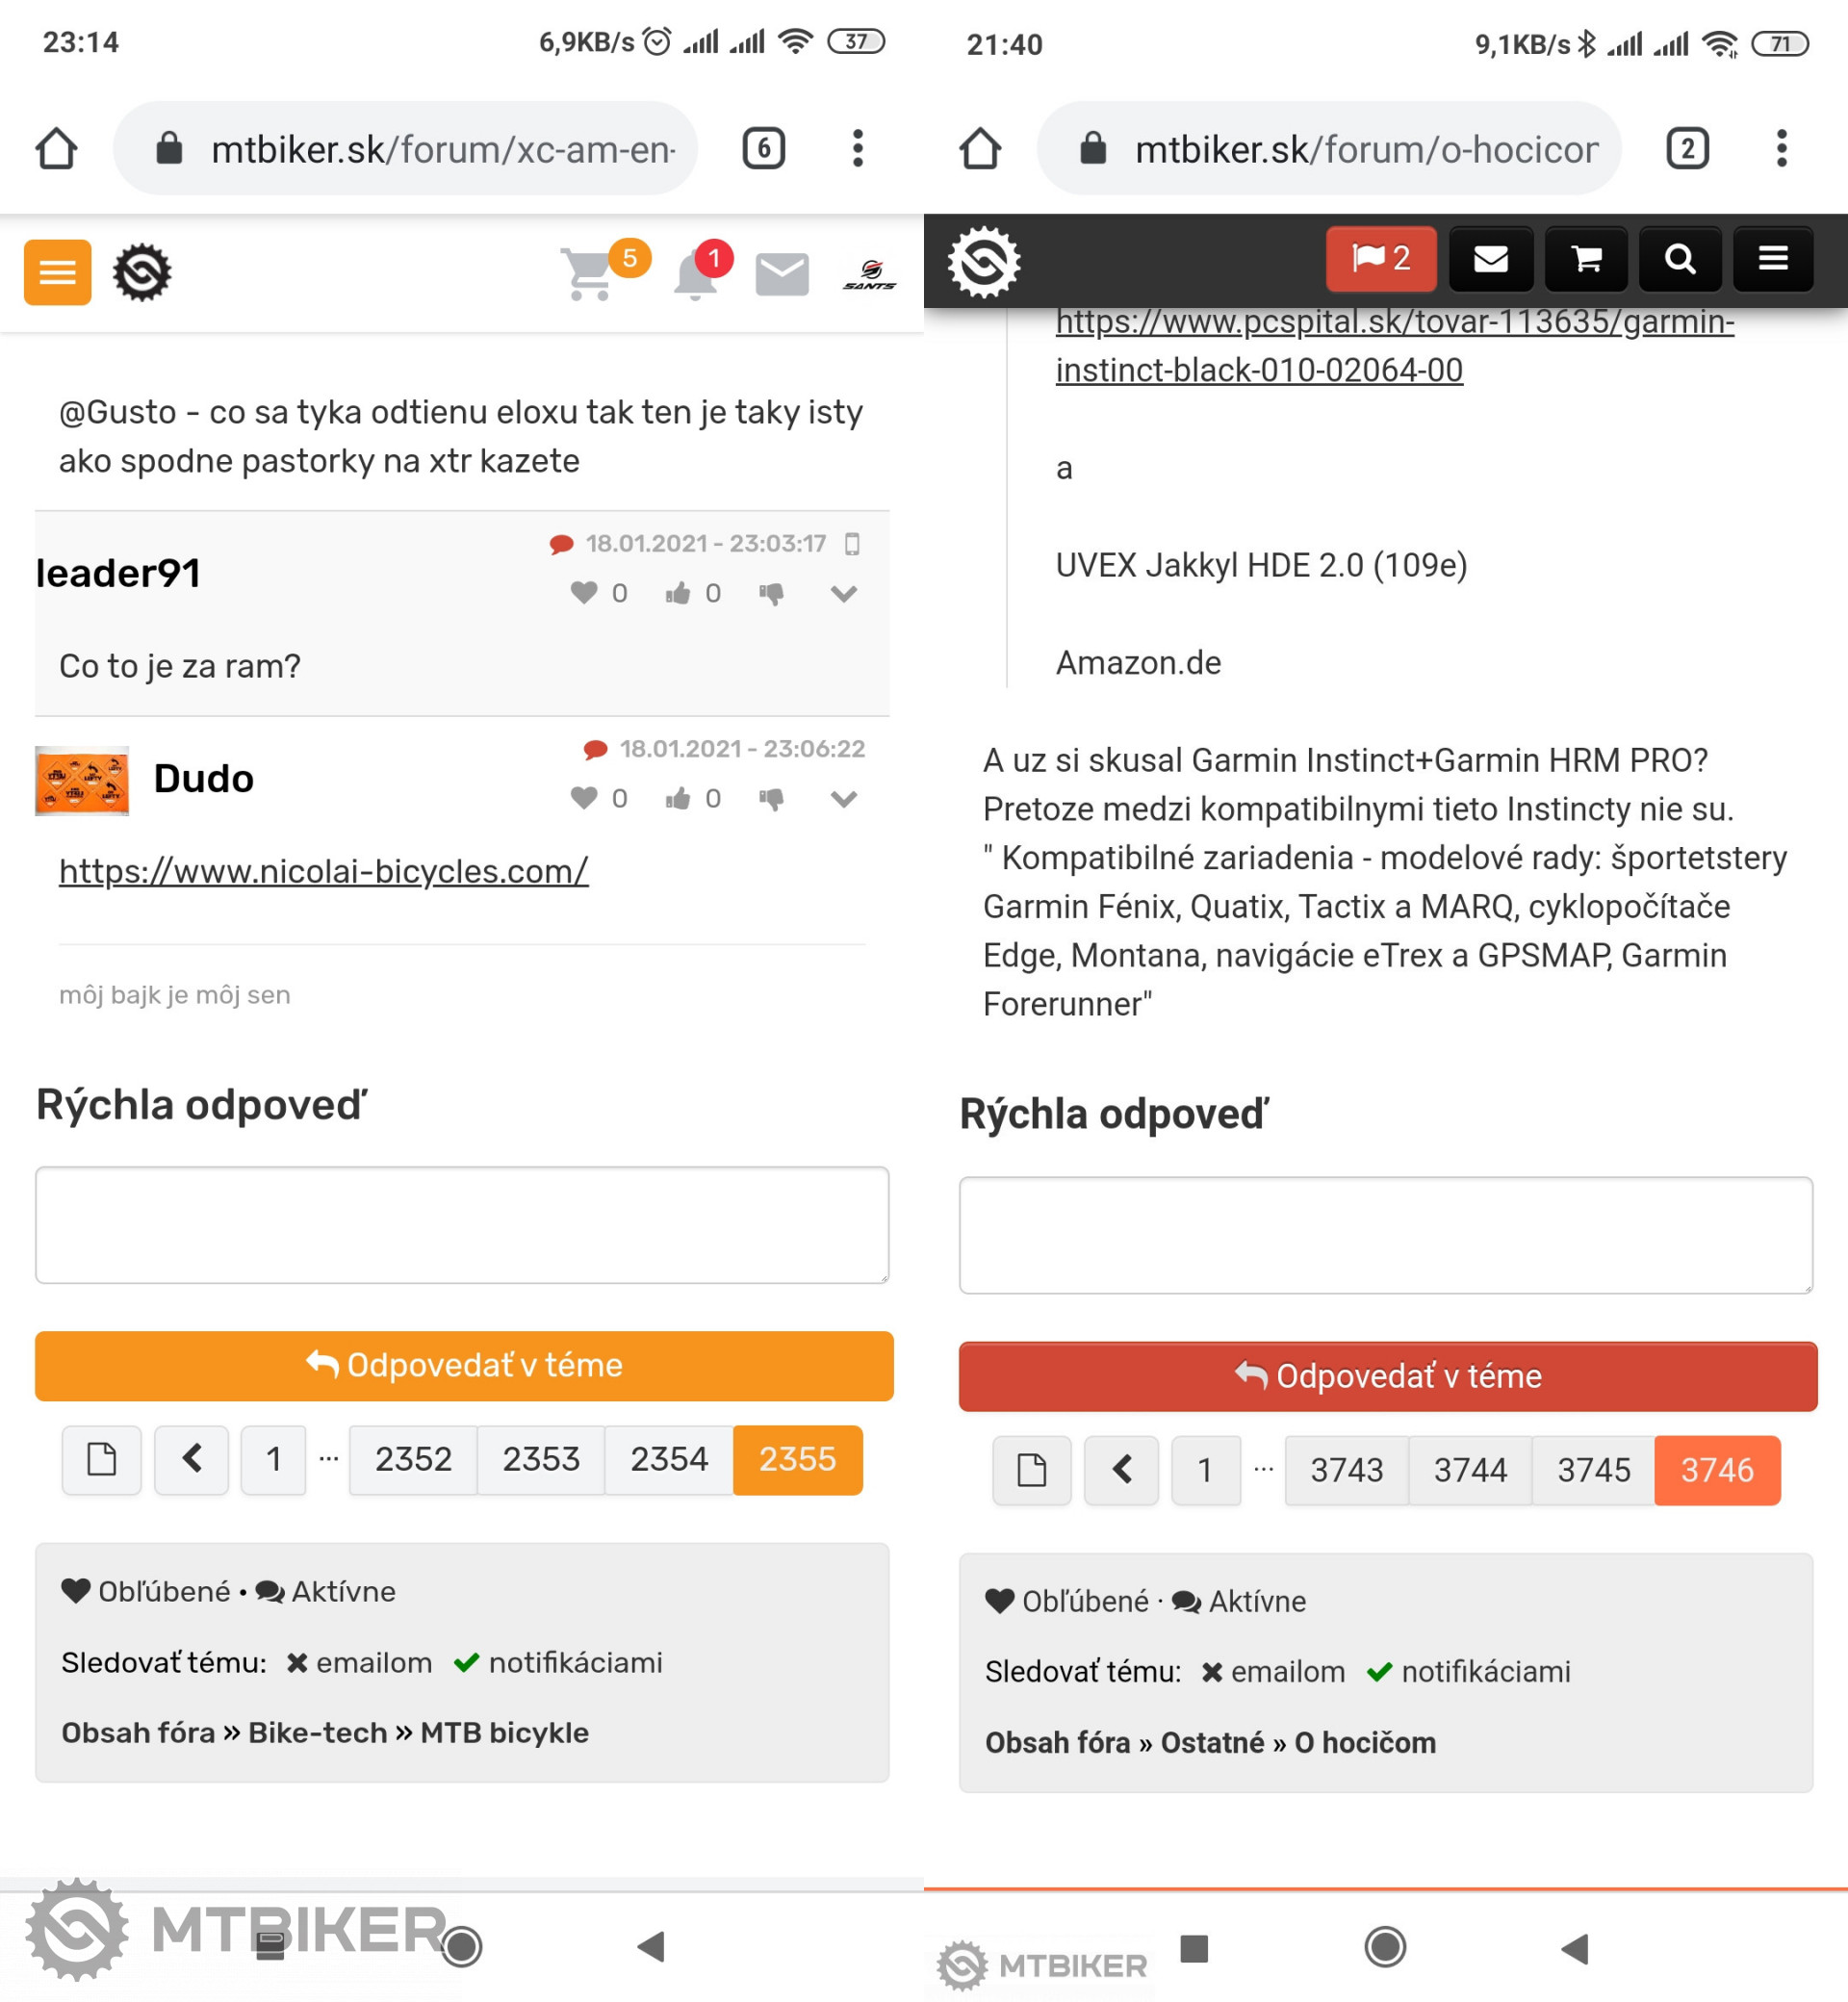
Task: Dislike Dudo's post with thumbs down
Action: click(x=771, y=798)
